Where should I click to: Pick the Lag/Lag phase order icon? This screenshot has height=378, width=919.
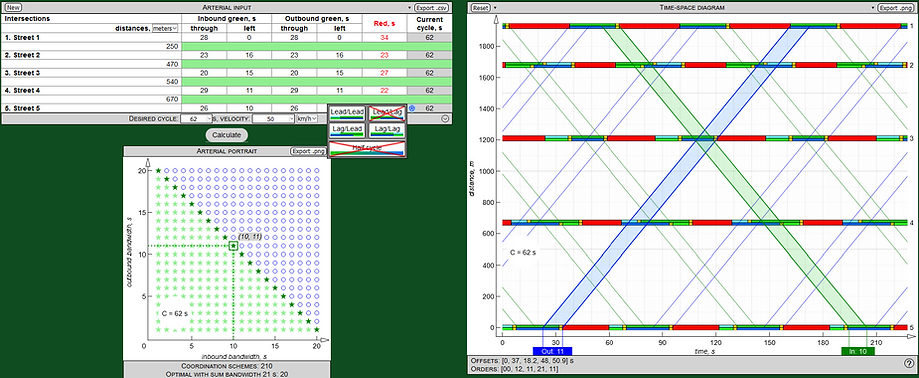coord(387,130)
